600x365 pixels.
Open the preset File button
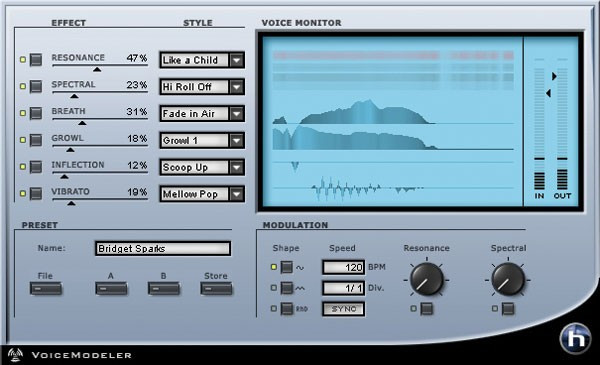pyautogui.click(x=46, y=288)
